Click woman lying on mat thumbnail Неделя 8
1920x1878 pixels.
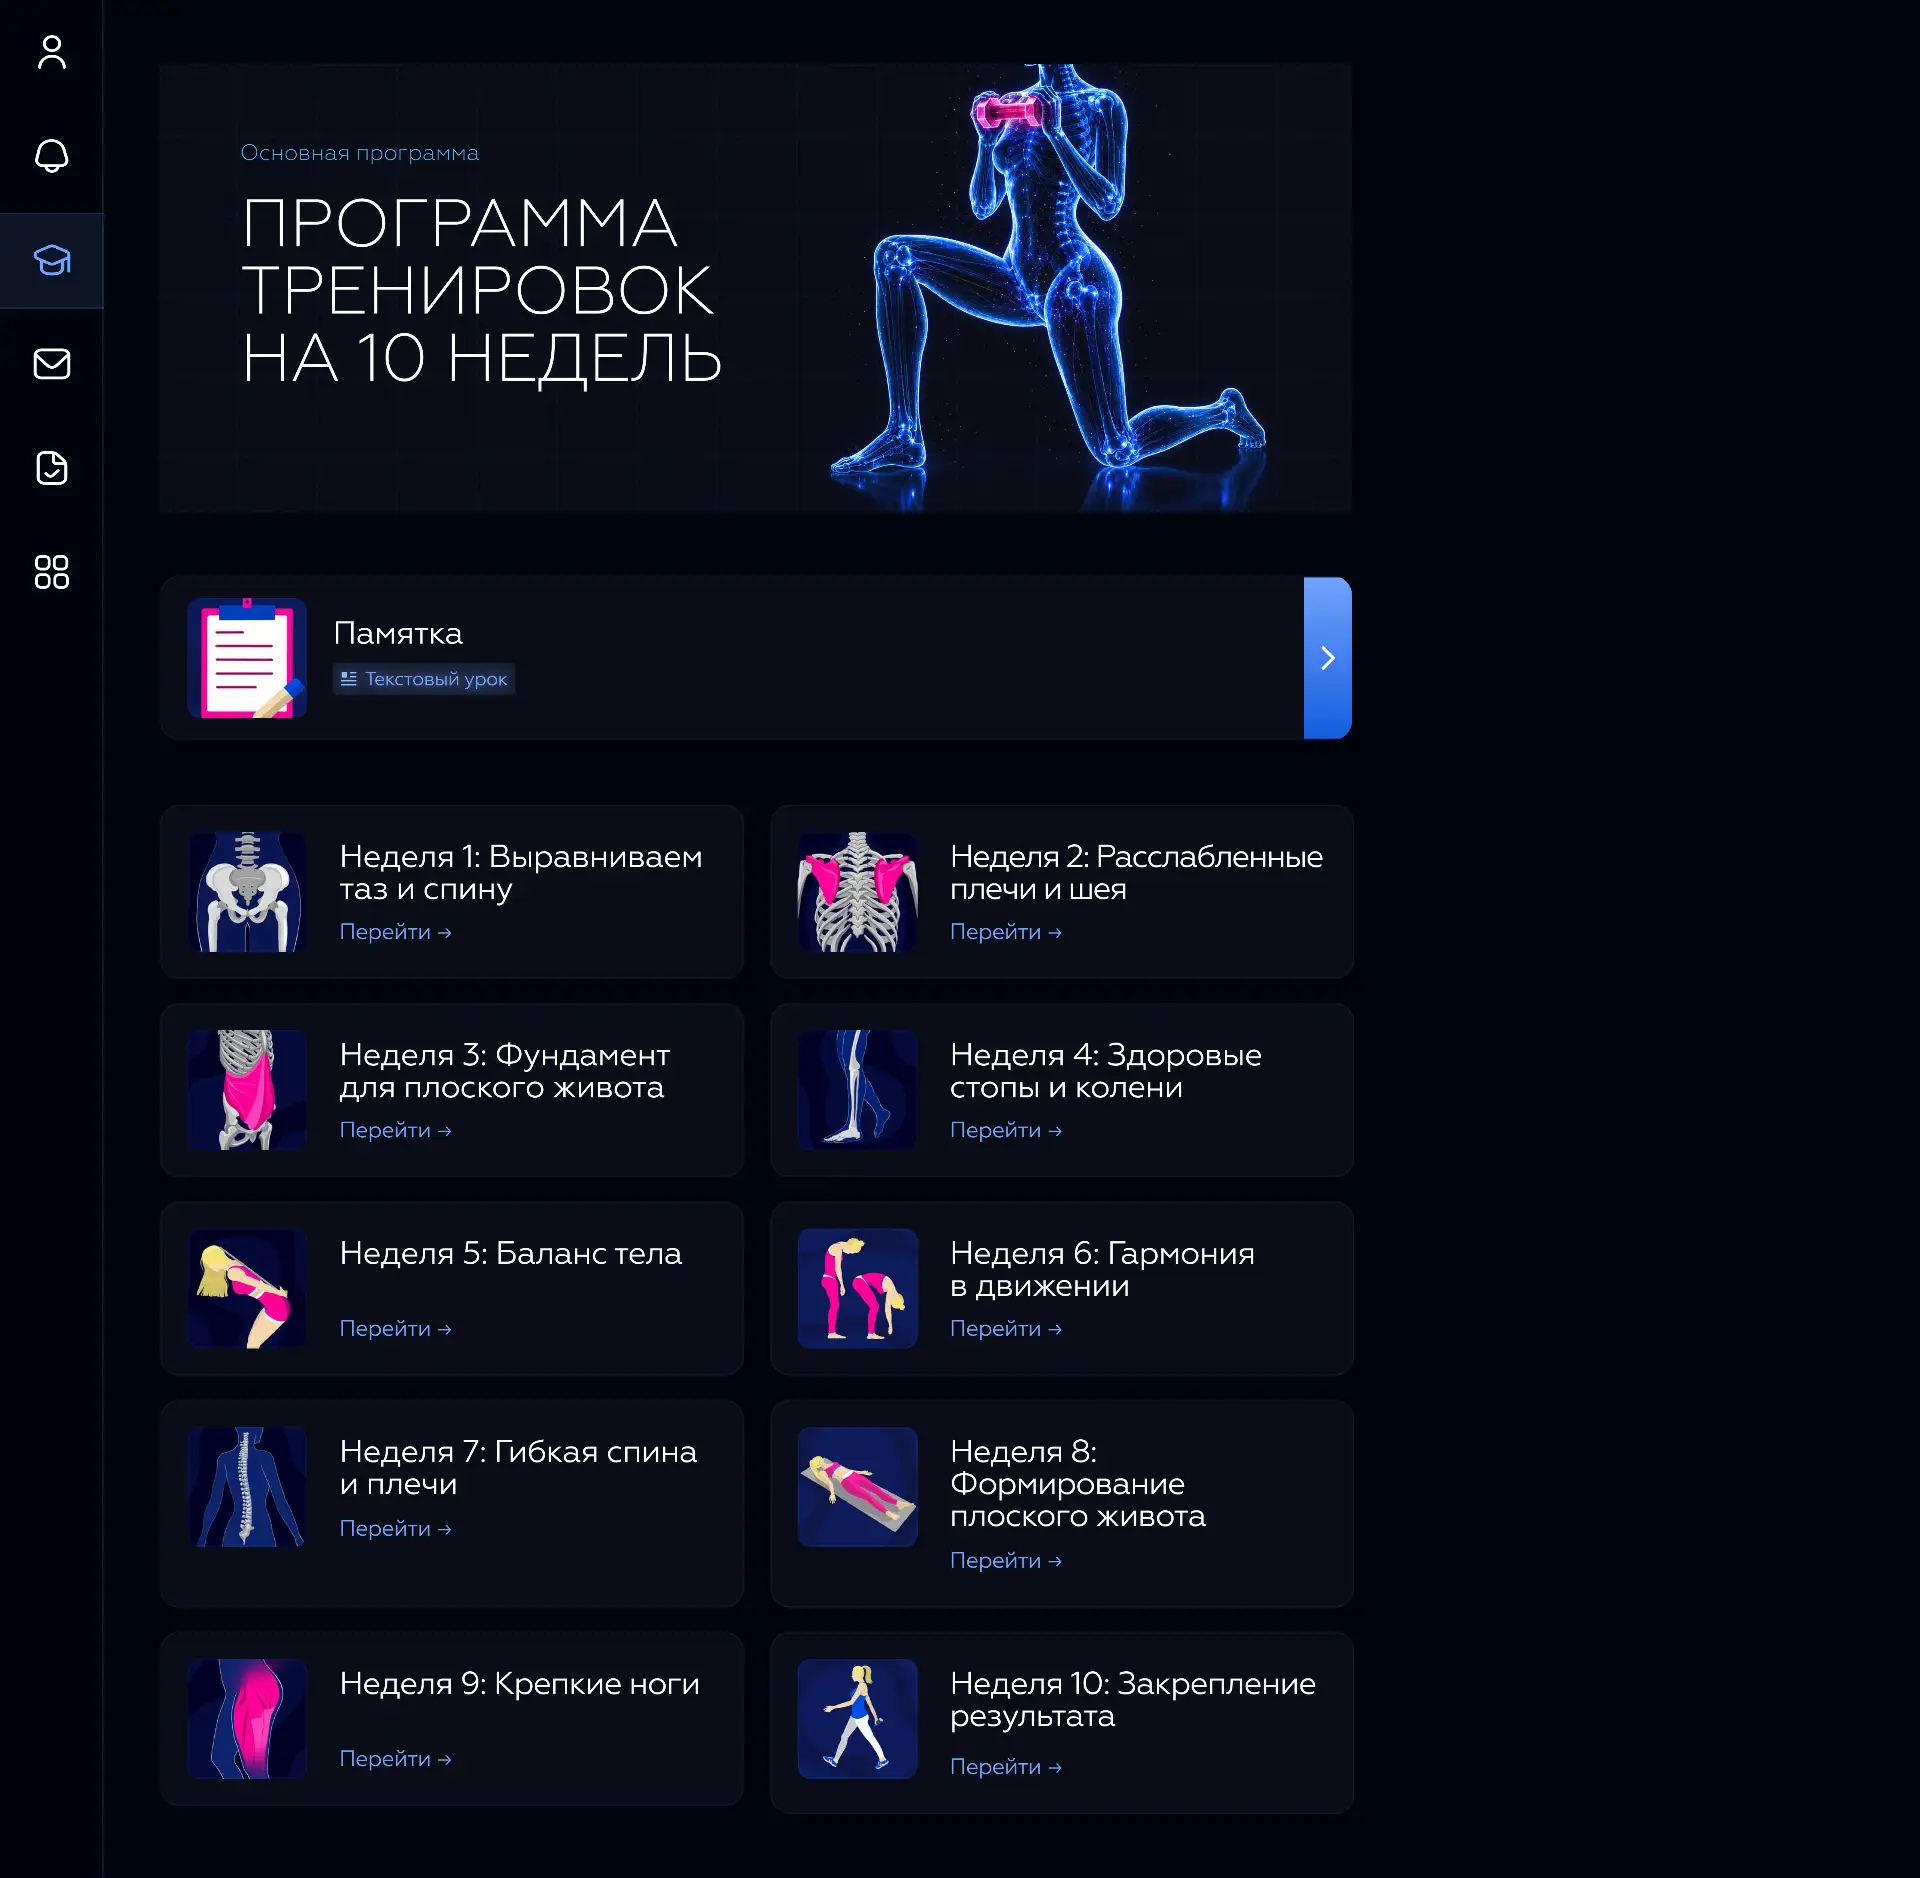tap(858, 1487)
